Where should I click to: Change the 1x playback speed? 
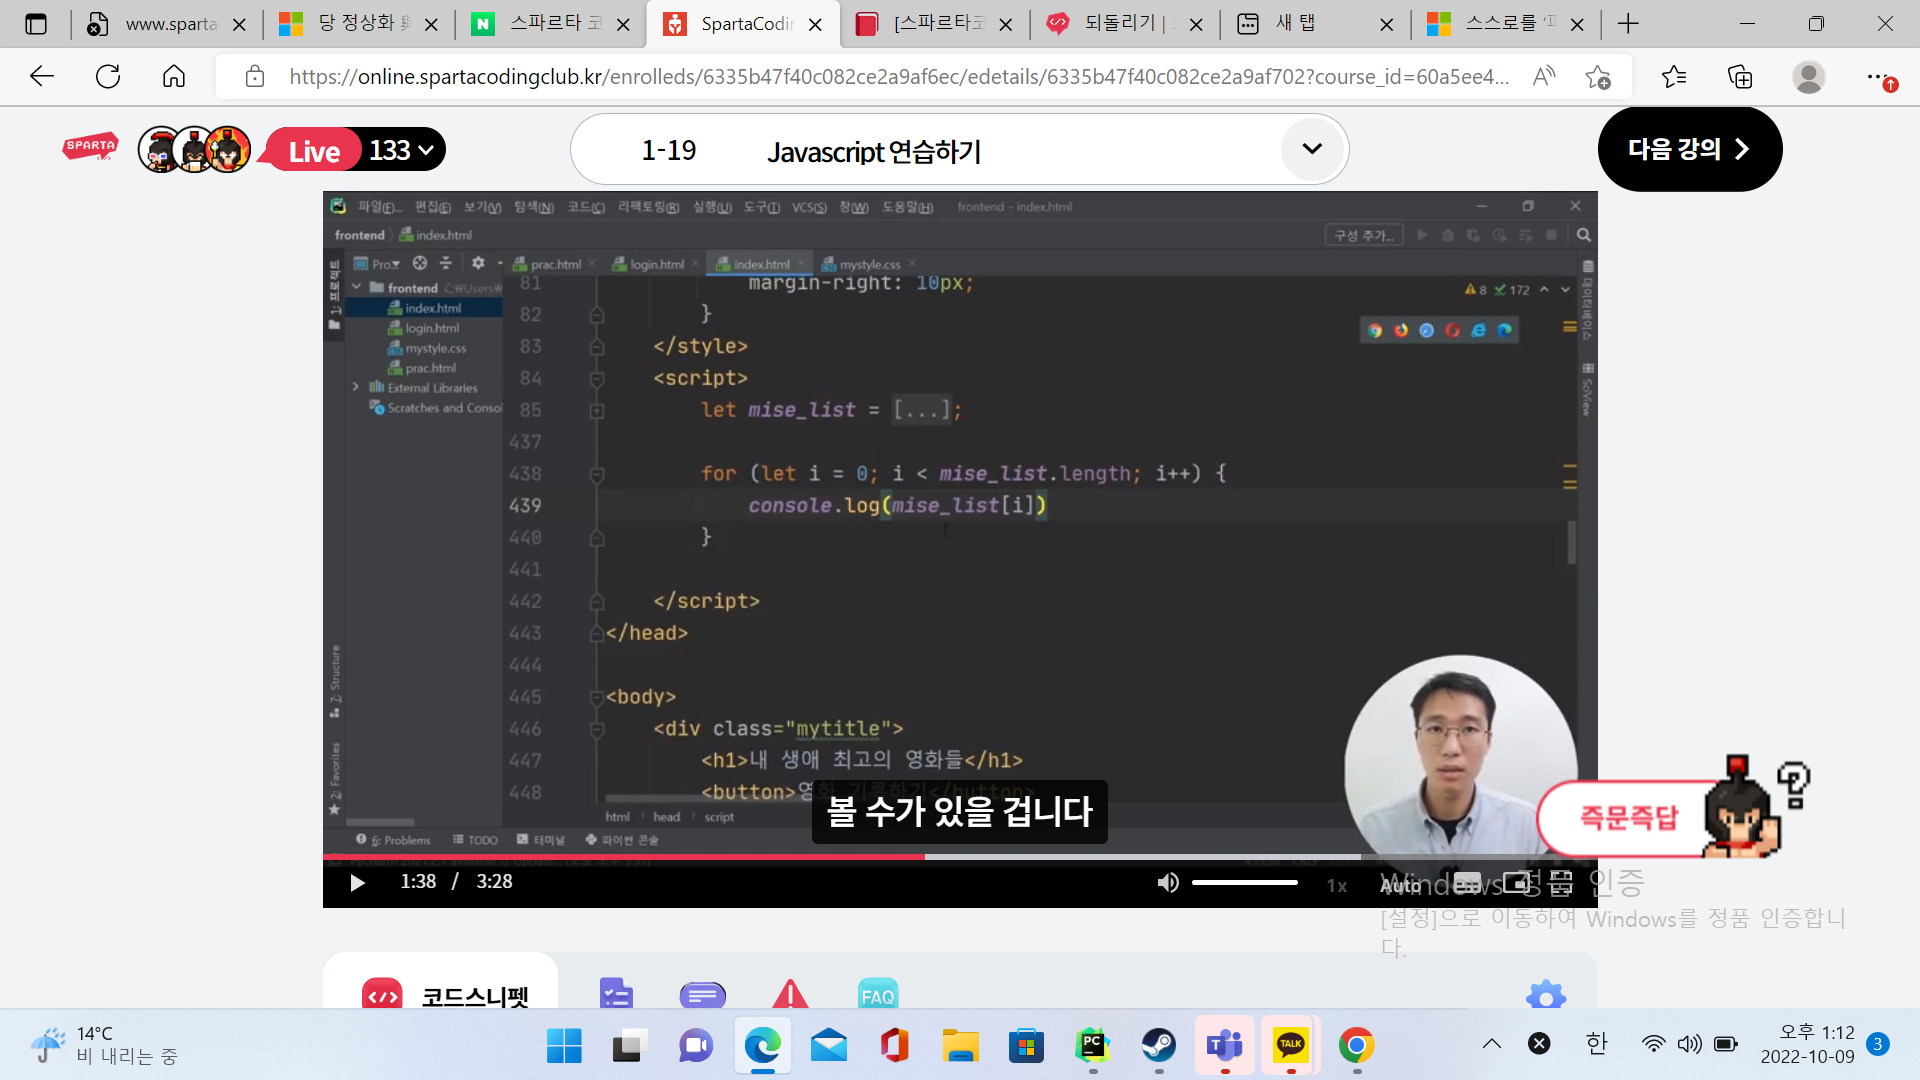(x=1337, y=885)
